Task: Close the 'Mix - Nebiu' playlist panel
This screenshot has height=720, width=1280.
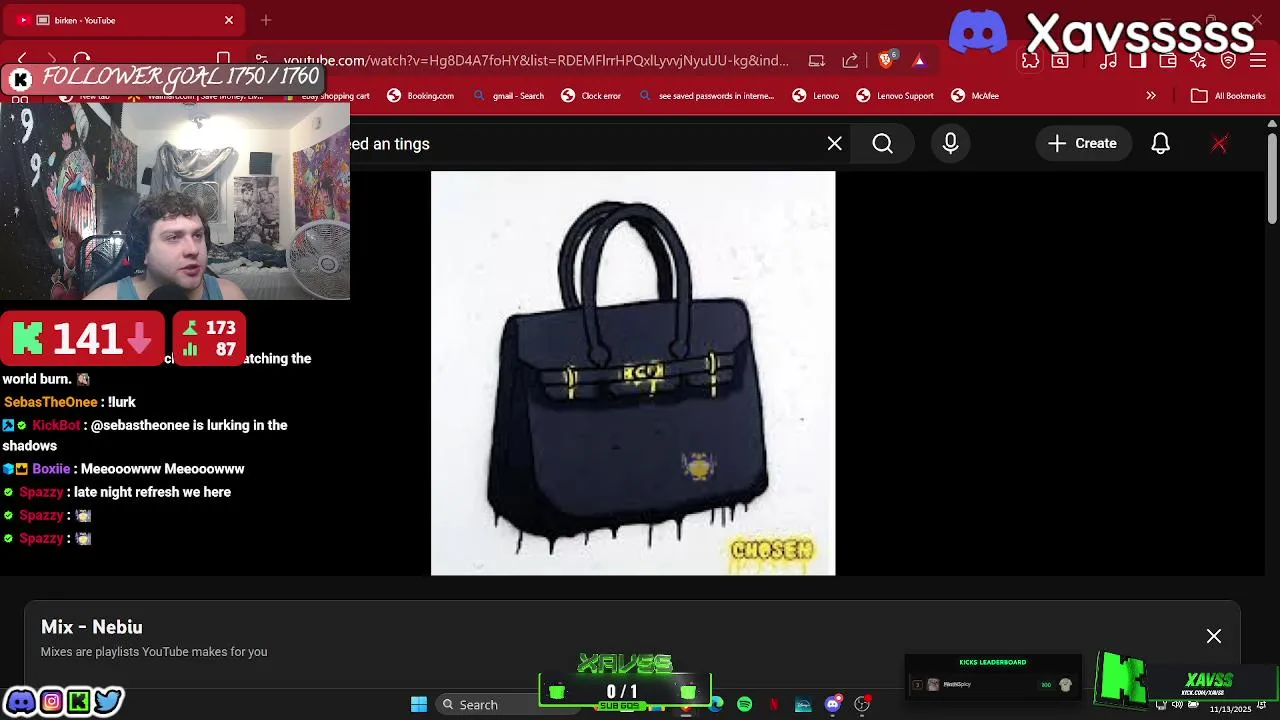Action: point(1214,636)
